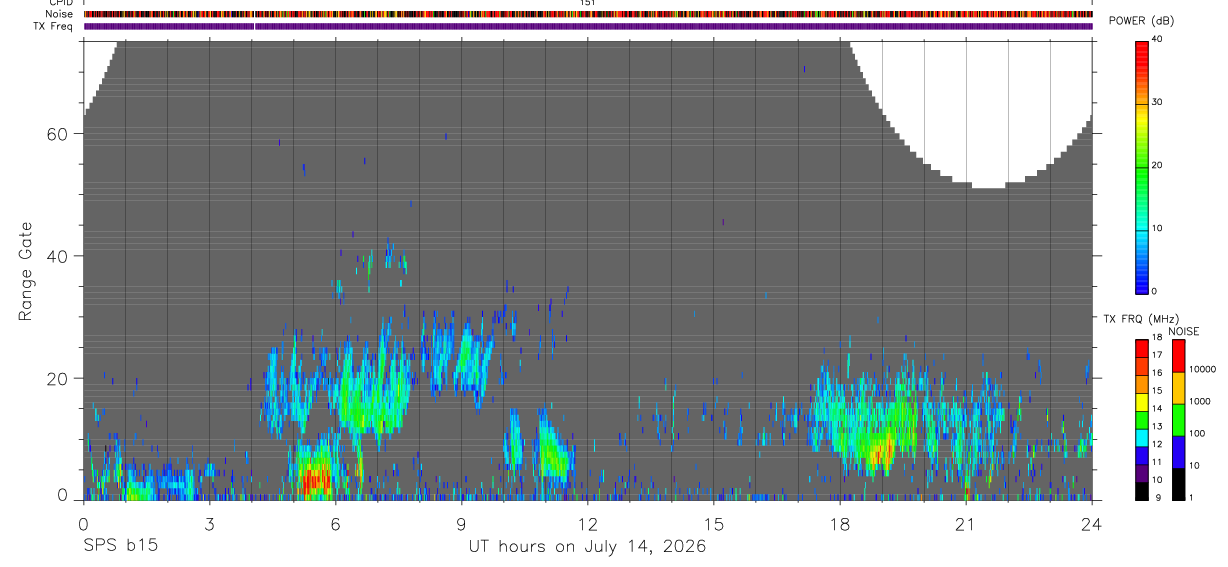
Task: Click the intense red echo near 5.5 UT
Action: [314, 480]
